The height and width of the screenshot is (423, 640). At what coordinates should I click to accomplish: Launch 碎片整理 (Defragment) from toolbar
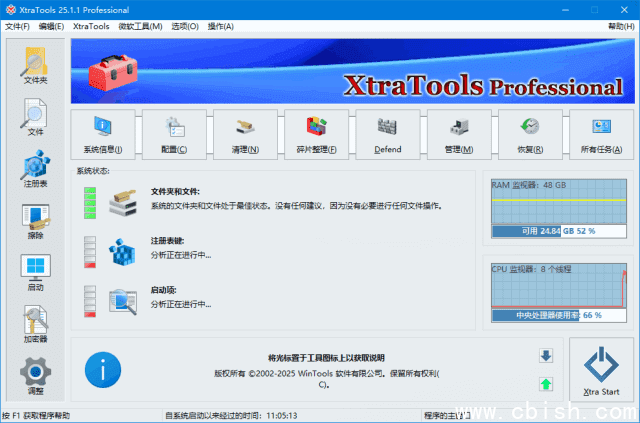pos(317,134)
